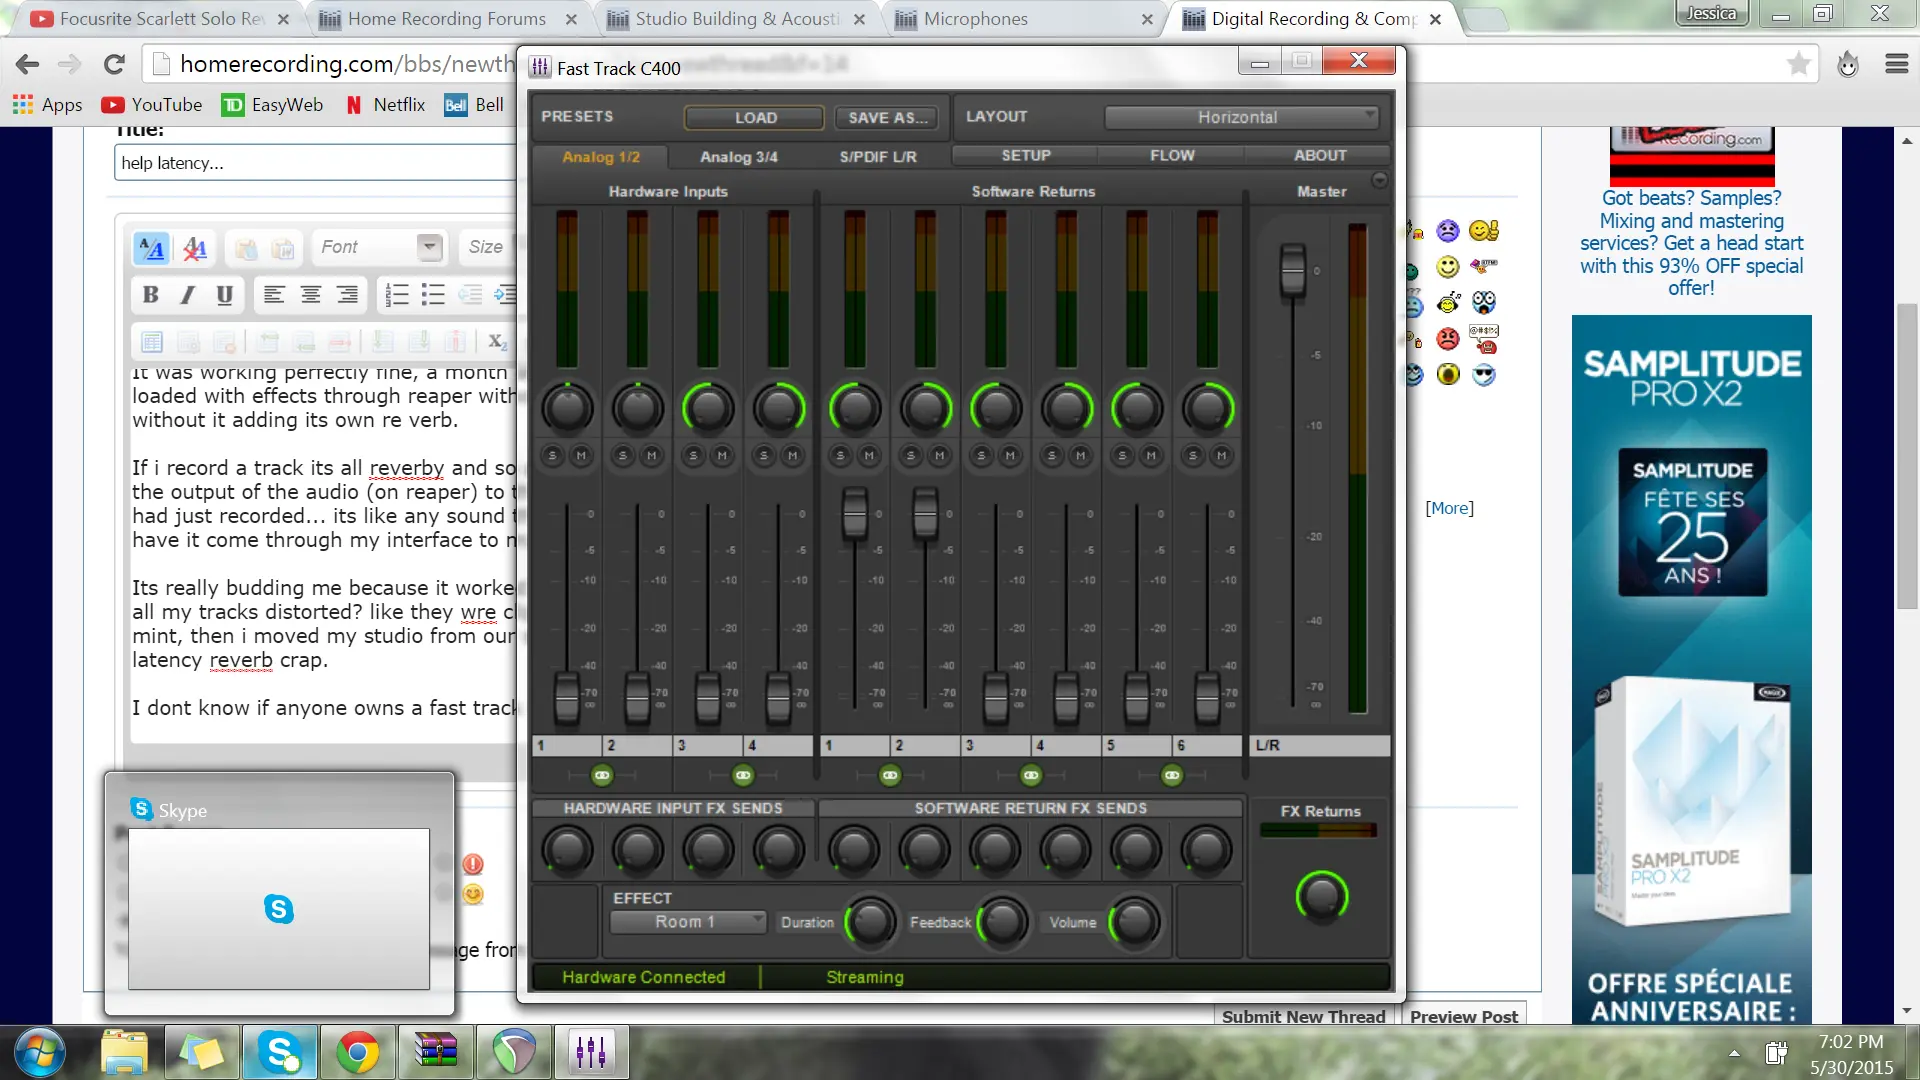Insert the red angry smiley
Viewport: 1920px width, 1080px height.
point(1448,339)
